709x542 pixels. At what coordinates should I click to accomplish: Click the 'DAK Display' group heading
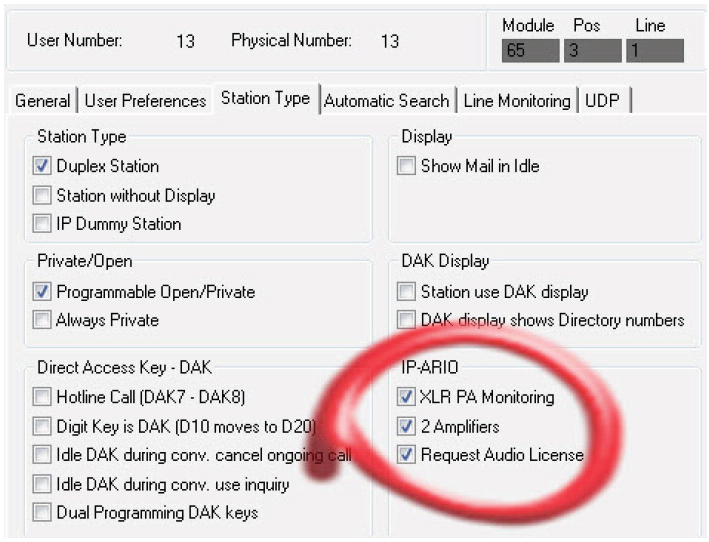pos(445,261)
